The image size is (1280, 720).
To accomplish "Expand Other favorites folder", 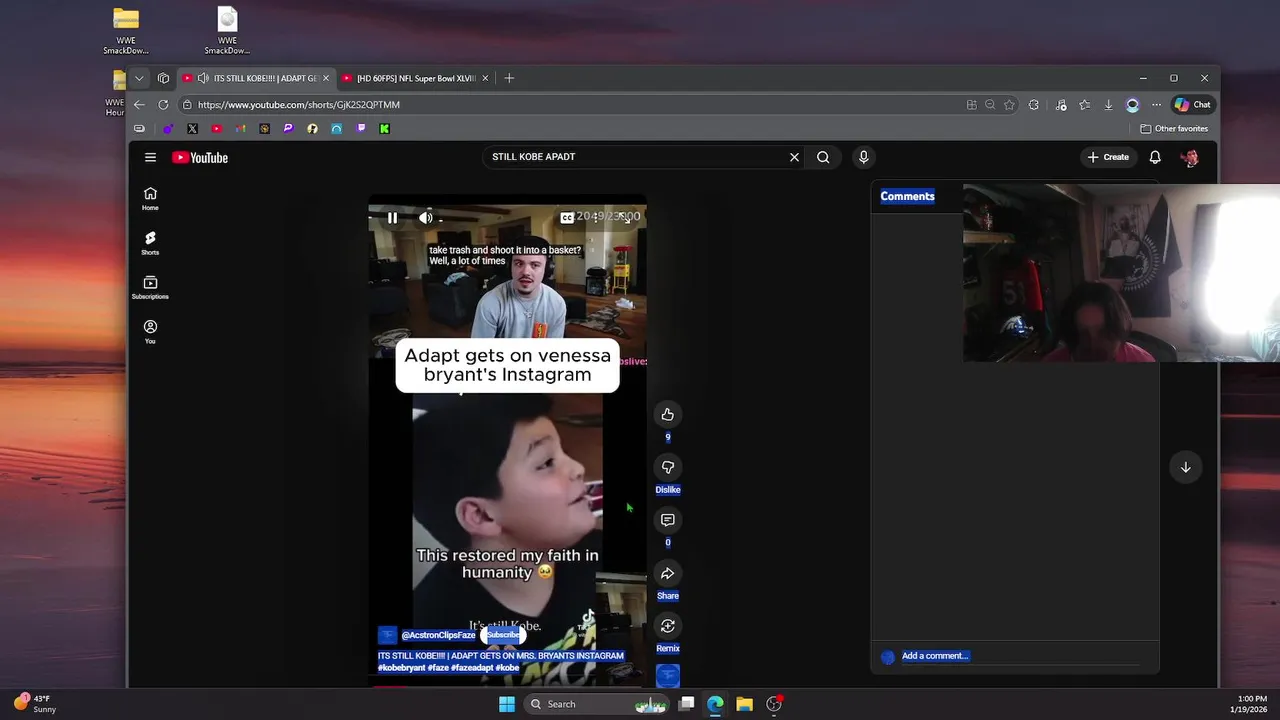I will (1175, 128).
